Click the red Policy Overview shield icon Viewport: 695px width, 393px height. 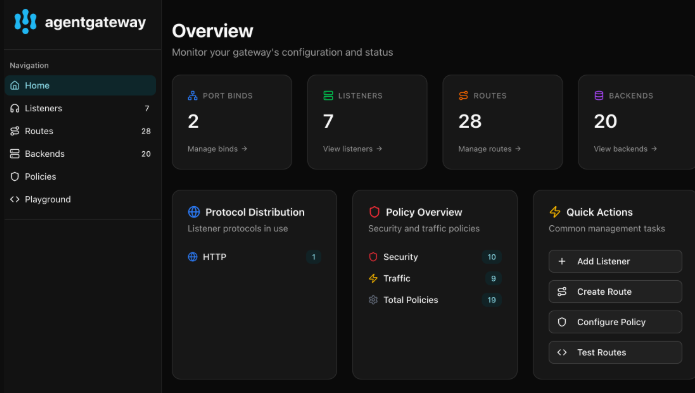[375, 212]
